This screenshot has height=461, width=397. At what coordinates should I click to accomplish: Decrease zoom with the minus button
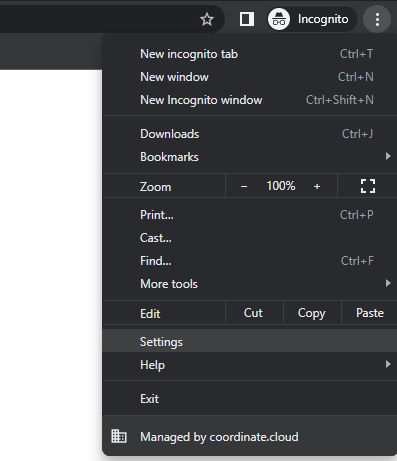[244, 186]
